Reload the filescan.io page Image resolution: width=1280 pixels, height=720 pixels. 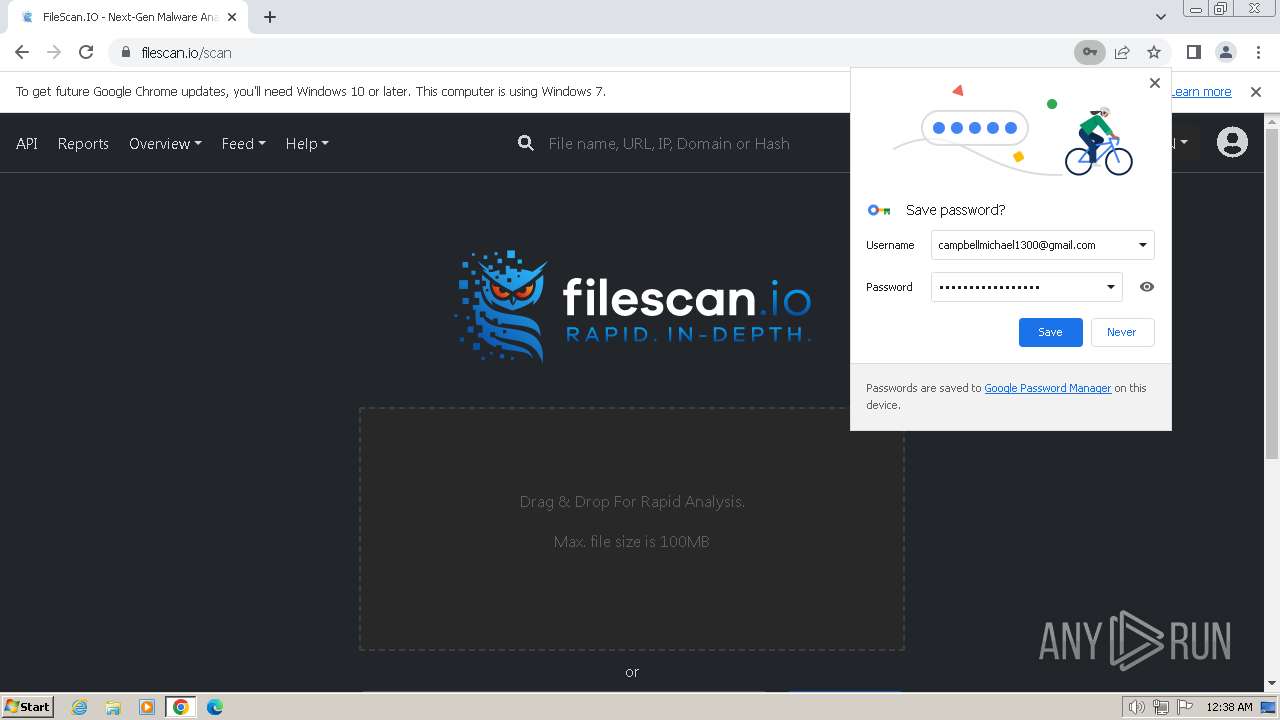click(86, 52)
